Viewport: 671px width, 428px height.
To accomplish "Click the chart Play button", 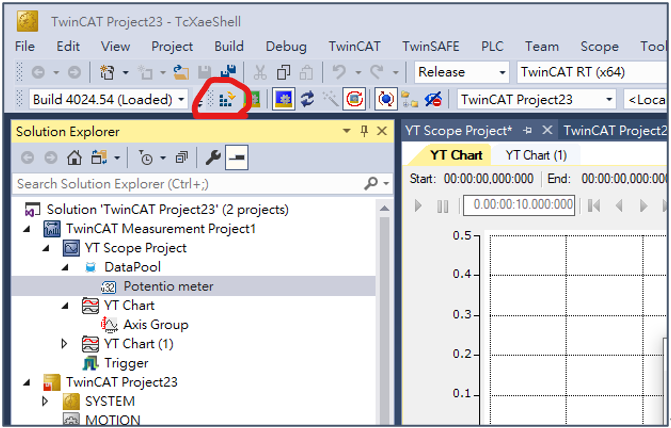I will (419, 206).
